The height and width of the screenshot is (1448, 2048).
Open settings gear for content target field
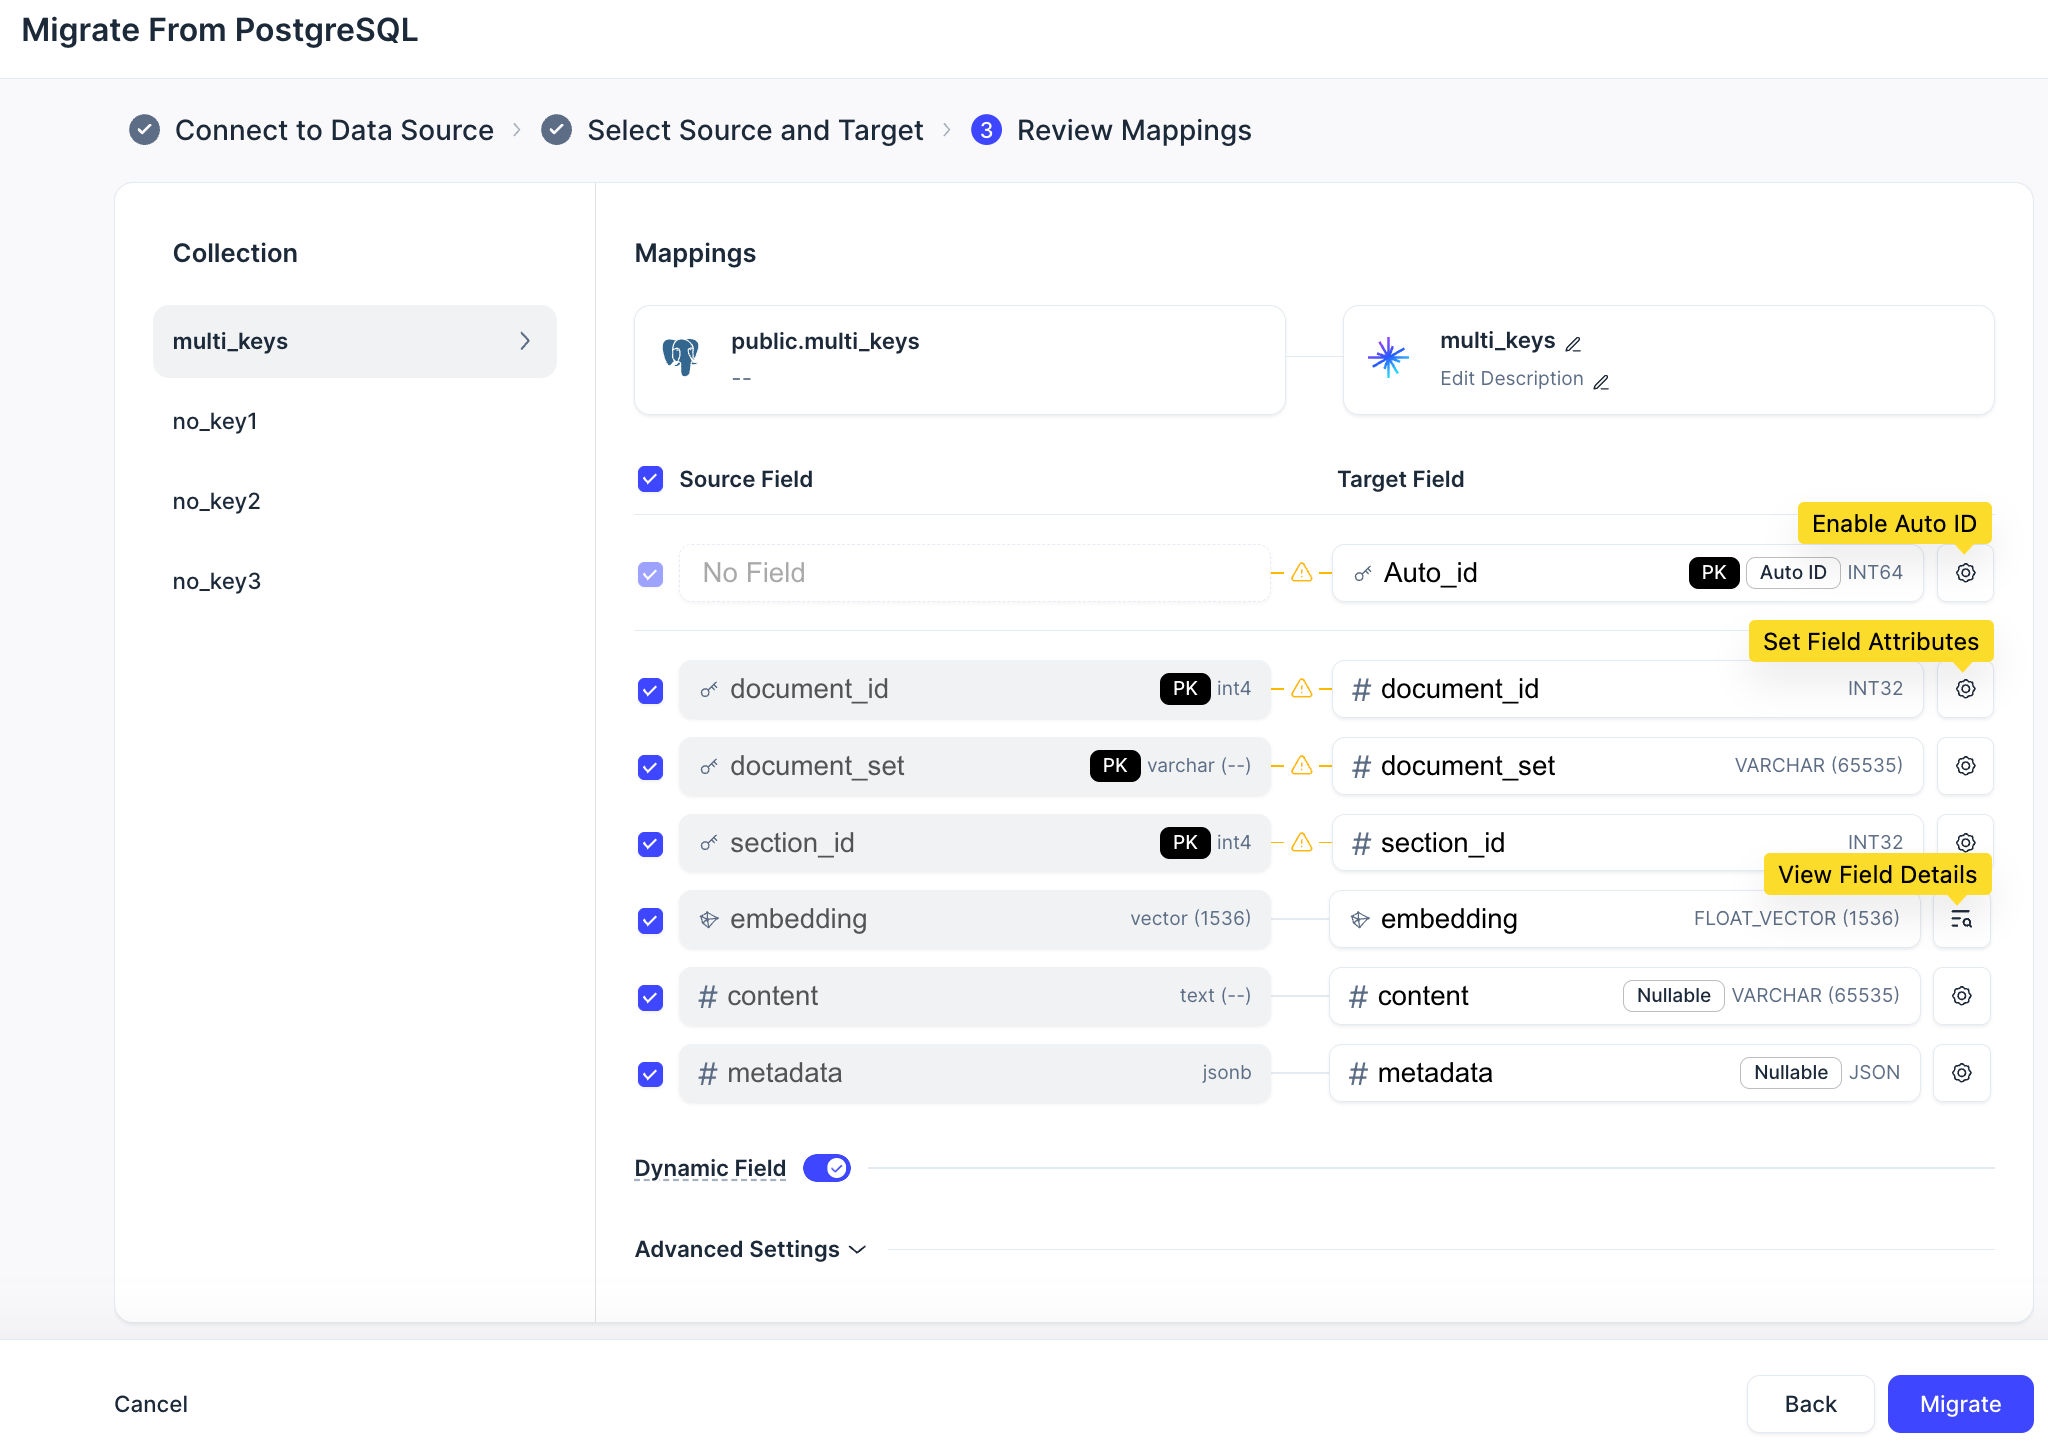(1961, 996)
